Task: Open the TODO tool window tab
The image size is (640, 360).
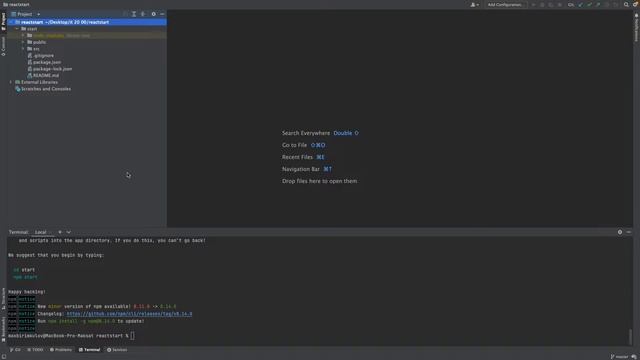Action: point(35,350)
